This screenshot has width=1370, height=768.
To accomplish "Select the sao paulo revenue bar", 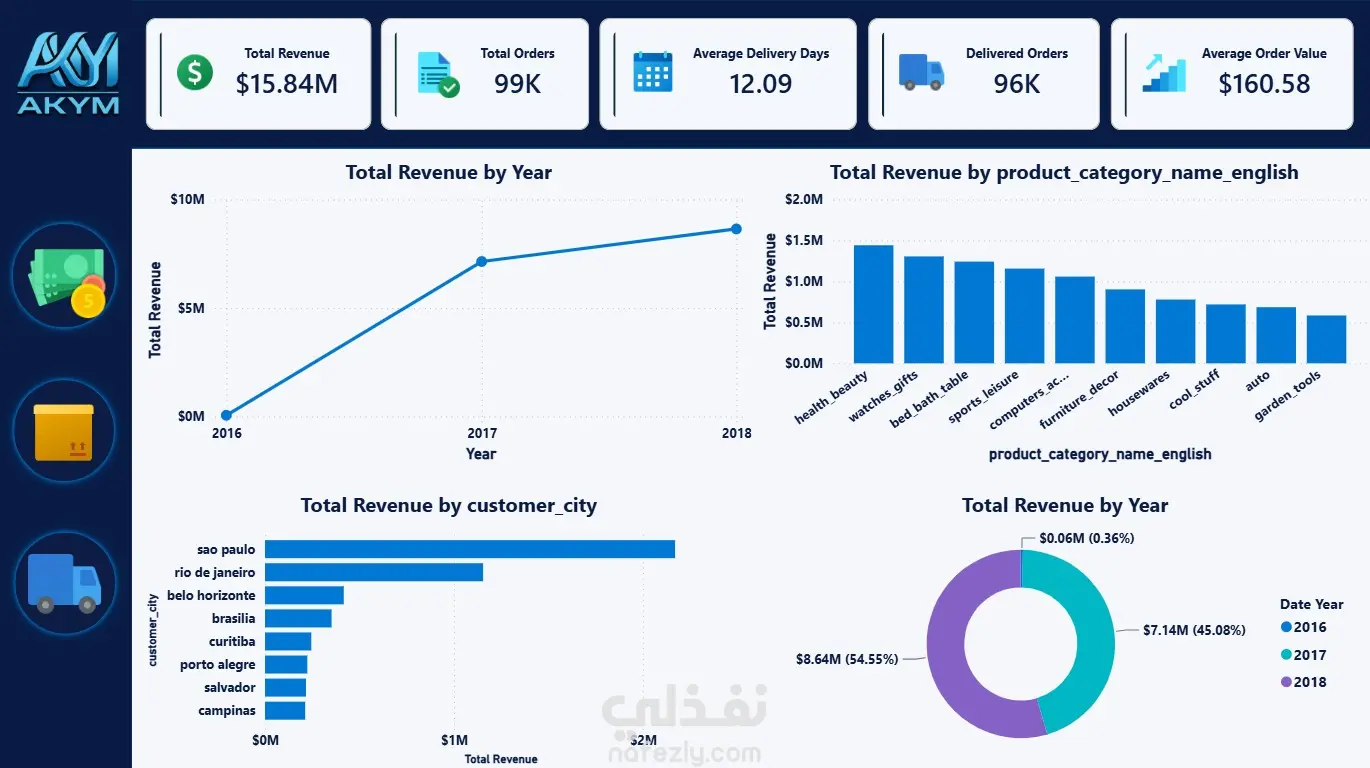I will coord(470,549).
